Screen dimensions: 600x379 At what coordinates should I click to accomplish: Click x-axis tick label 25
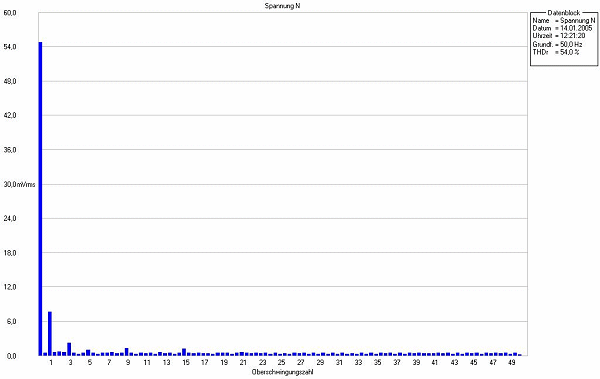coord(281,362)
